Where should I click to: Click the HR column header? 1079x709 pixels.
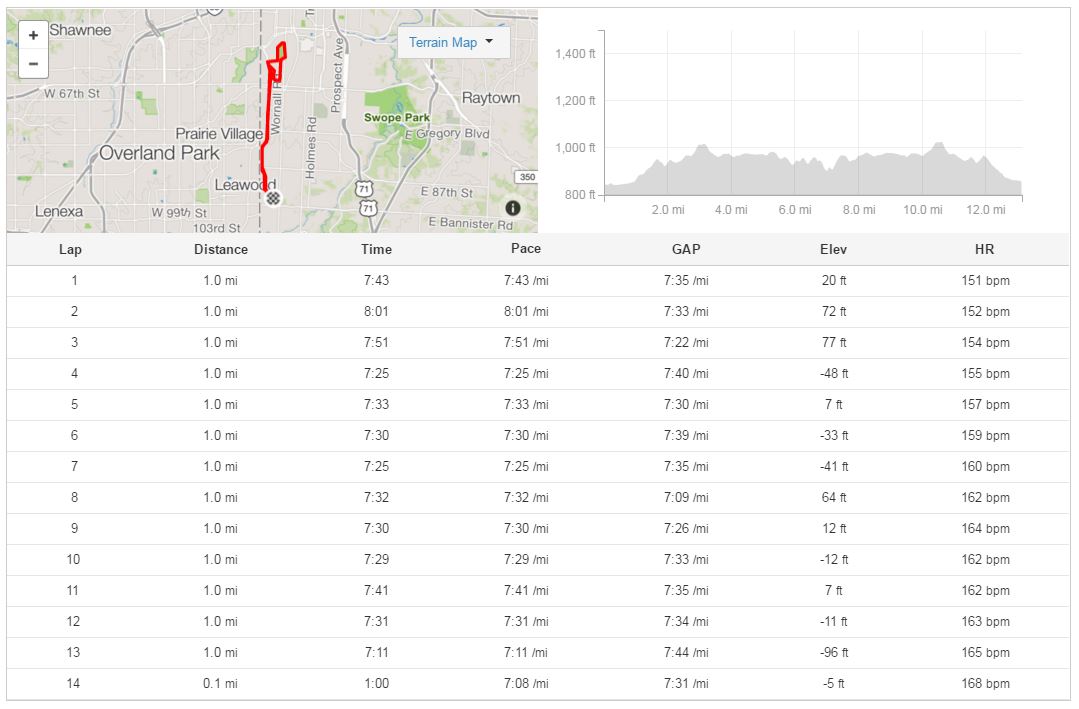pos(984,249)
